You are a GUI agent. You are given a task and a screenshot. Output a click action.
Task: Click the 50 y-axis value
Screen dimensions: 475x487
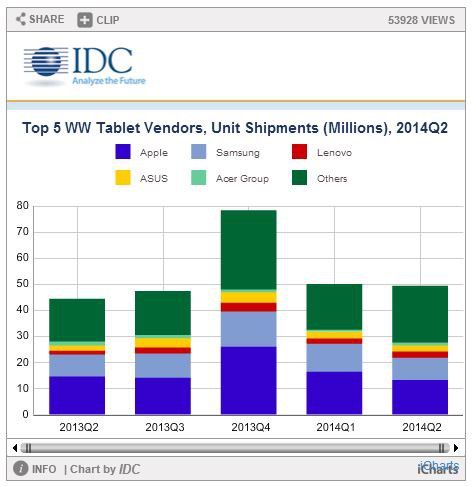point(23,284)
